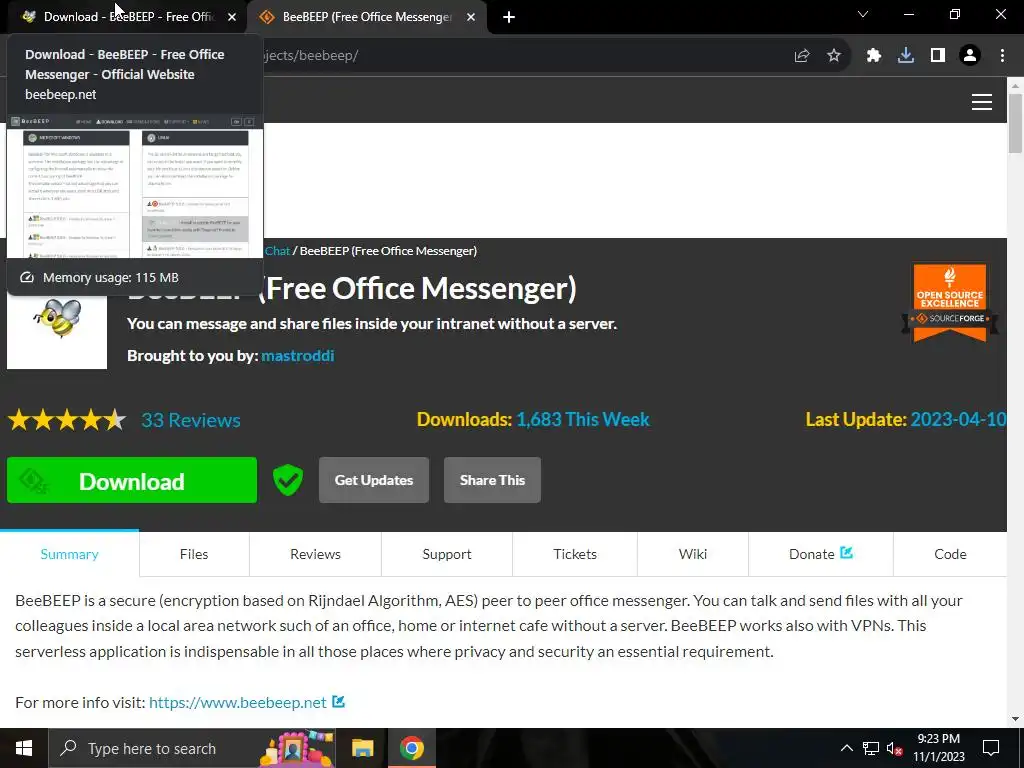Open the Reviews tab
The image size is (1024, 768).
tap(315, 554)
